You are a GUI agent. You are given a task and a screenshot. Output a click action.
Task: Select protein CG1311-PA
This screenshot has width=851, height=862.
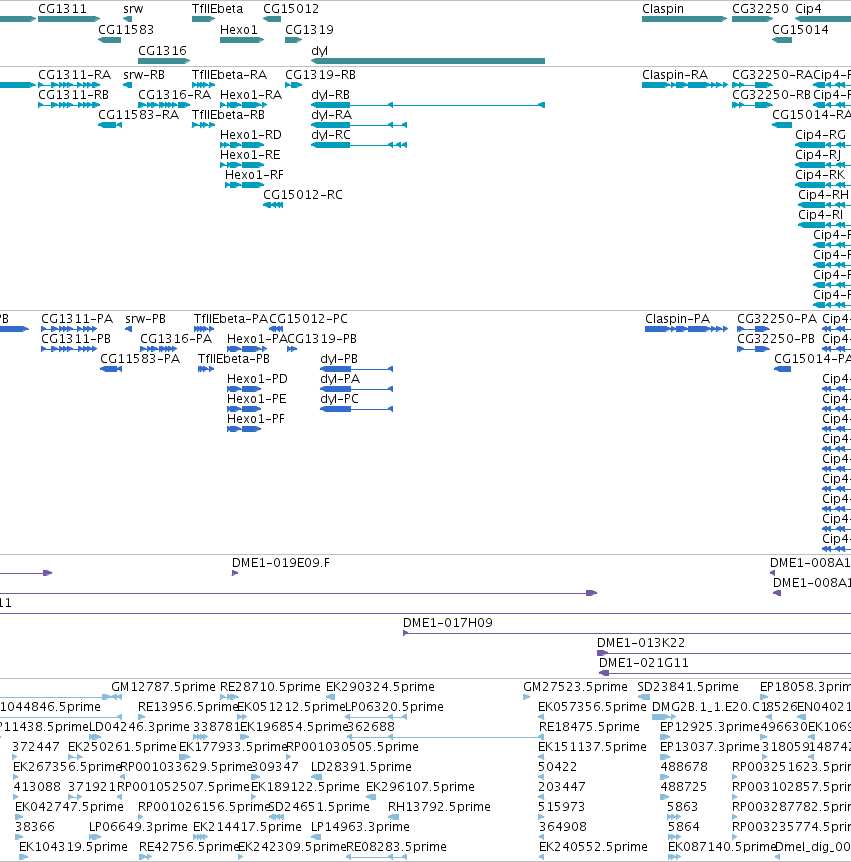point(77,319)
